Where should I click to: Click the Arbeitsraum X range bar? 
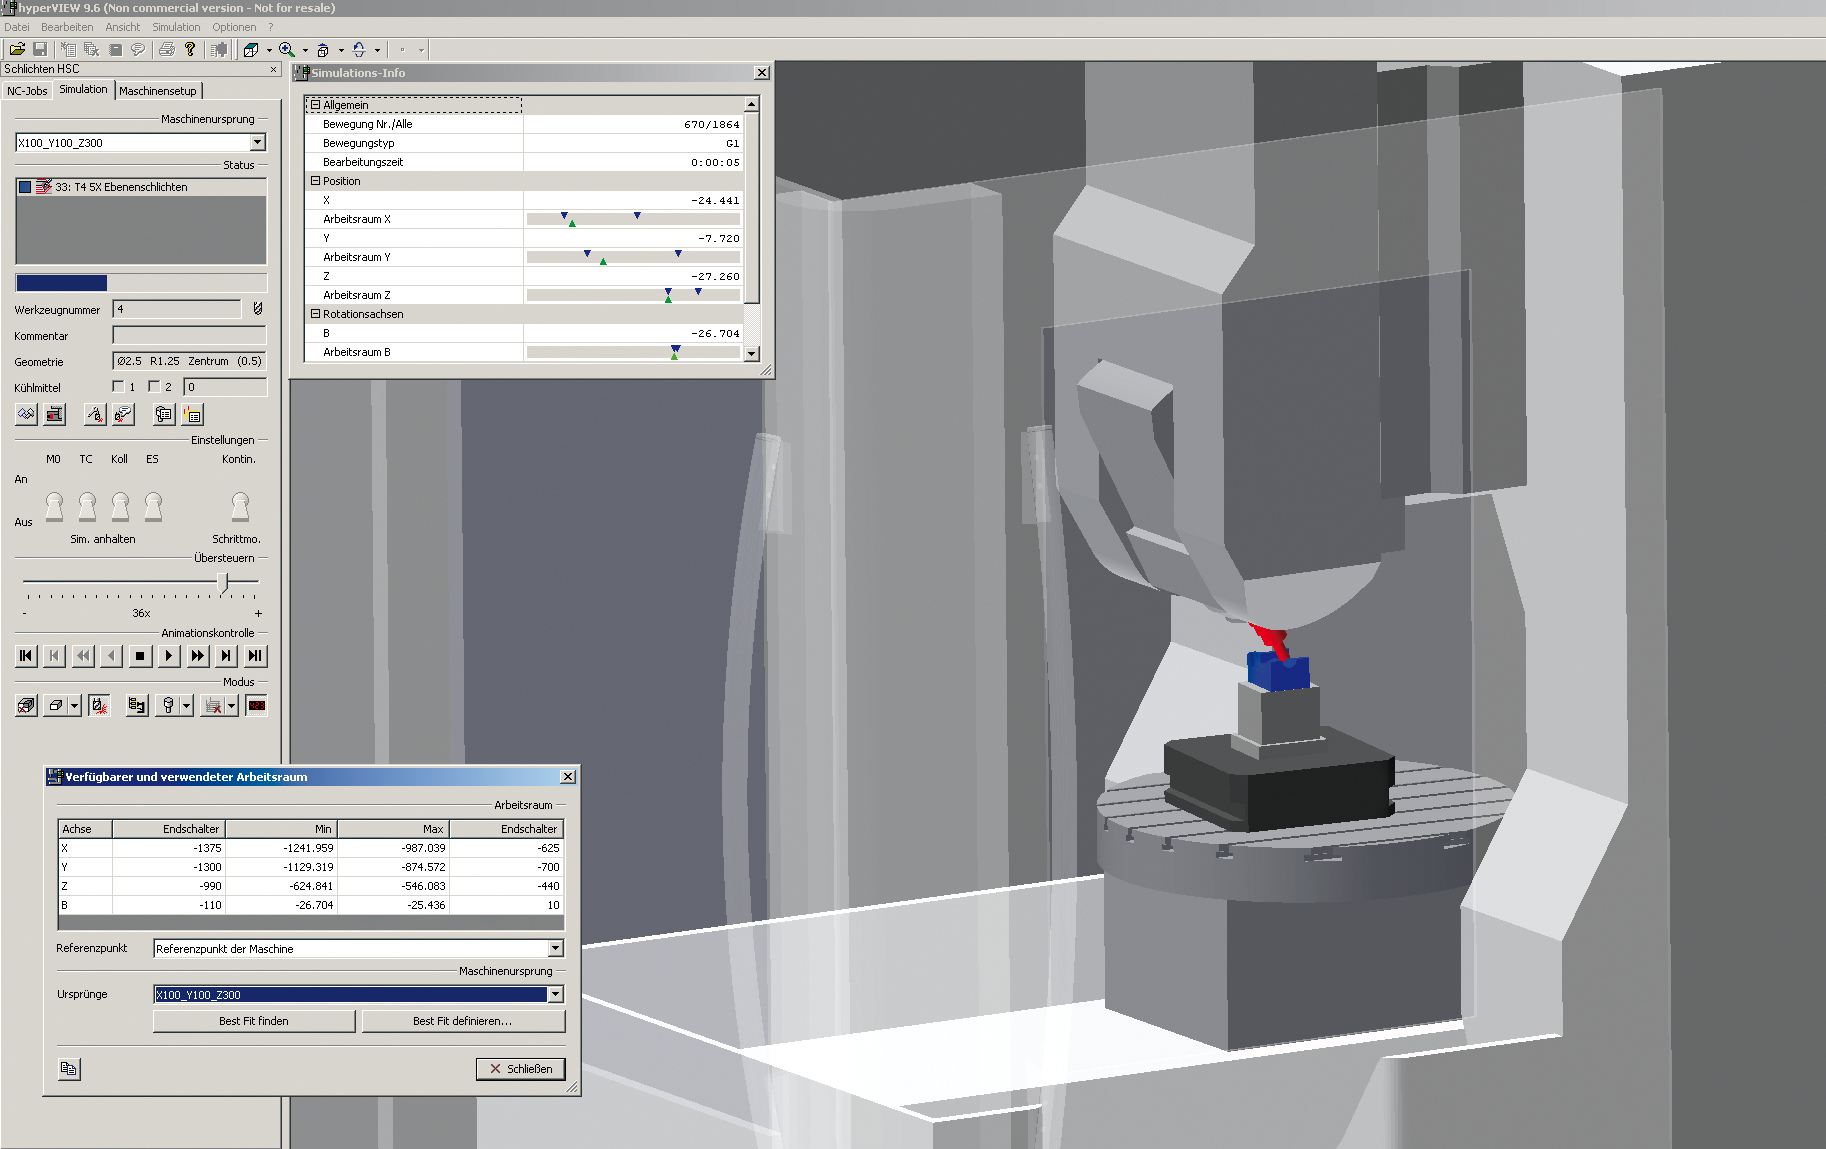tap(633, 219)
